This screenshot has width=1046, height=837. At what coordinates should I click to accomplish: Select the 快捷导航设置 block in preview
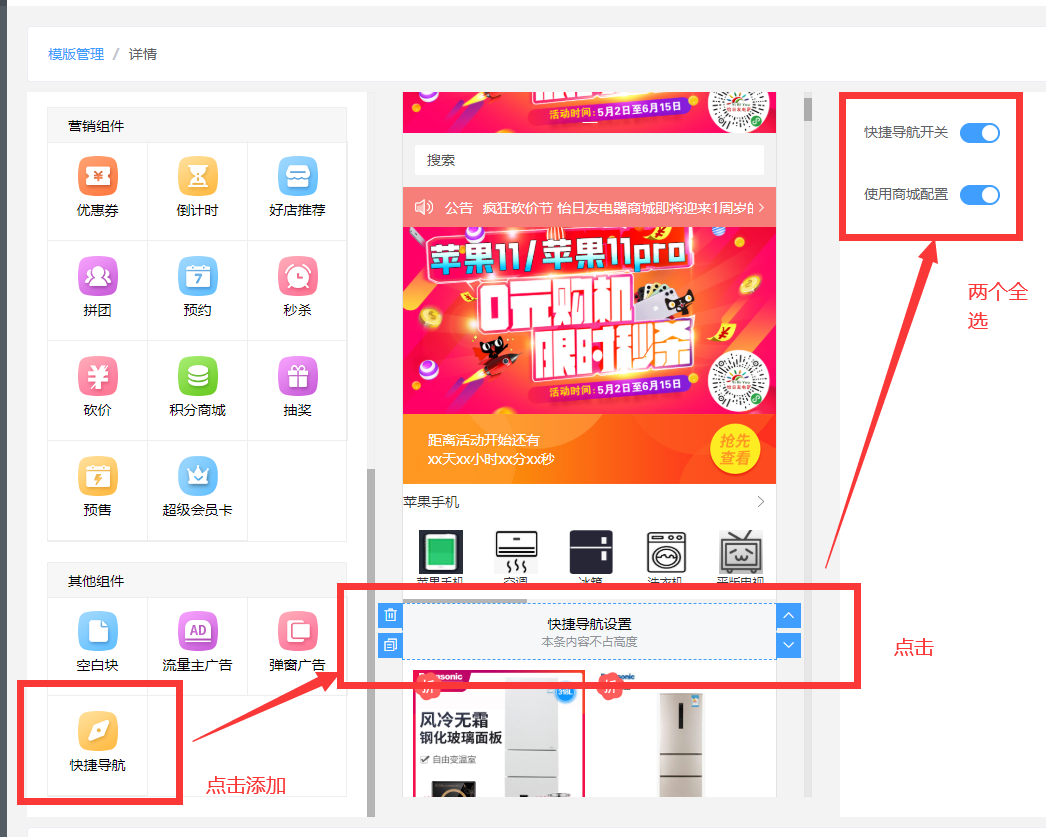[589, 632]
